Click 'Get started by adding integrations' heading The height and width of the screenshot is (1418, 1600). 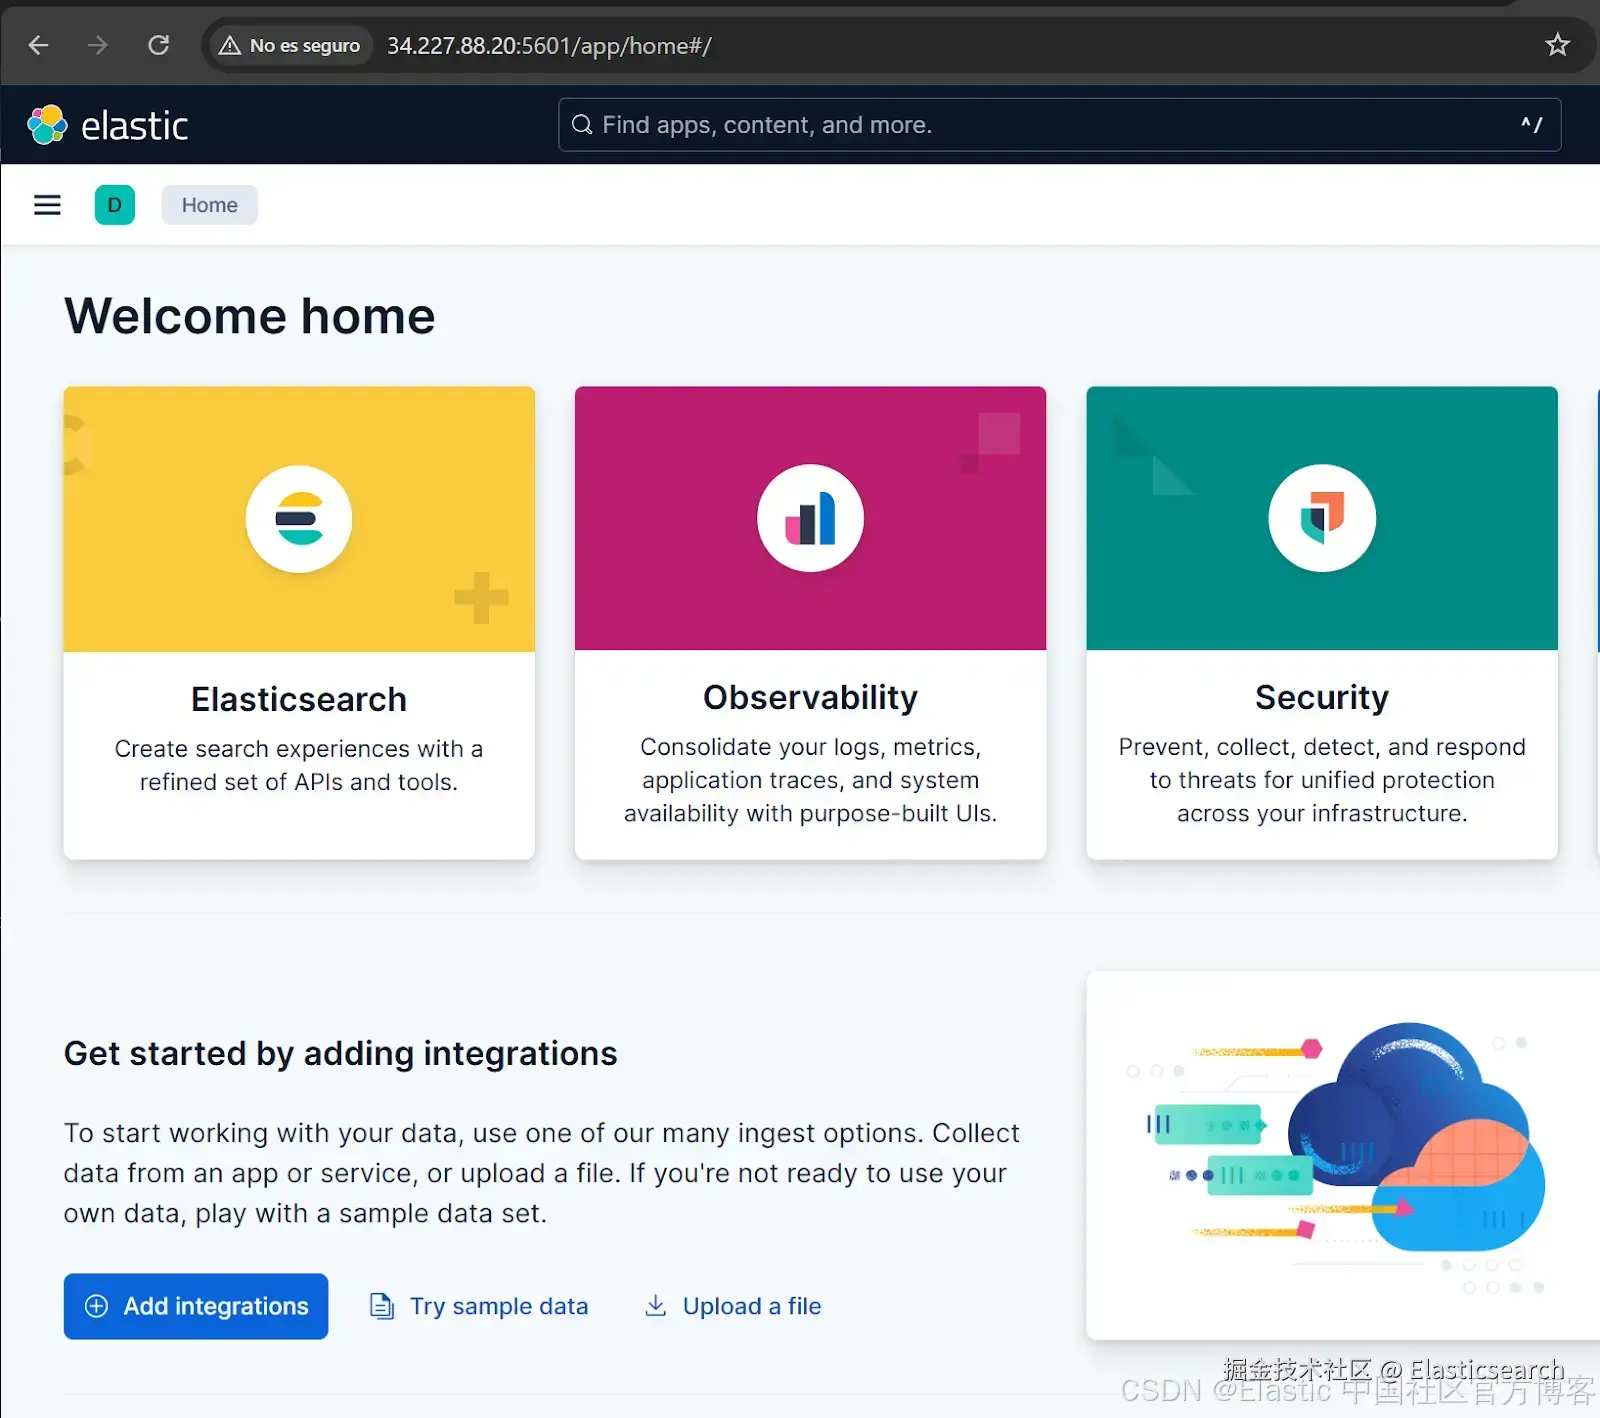(341, 1053)
